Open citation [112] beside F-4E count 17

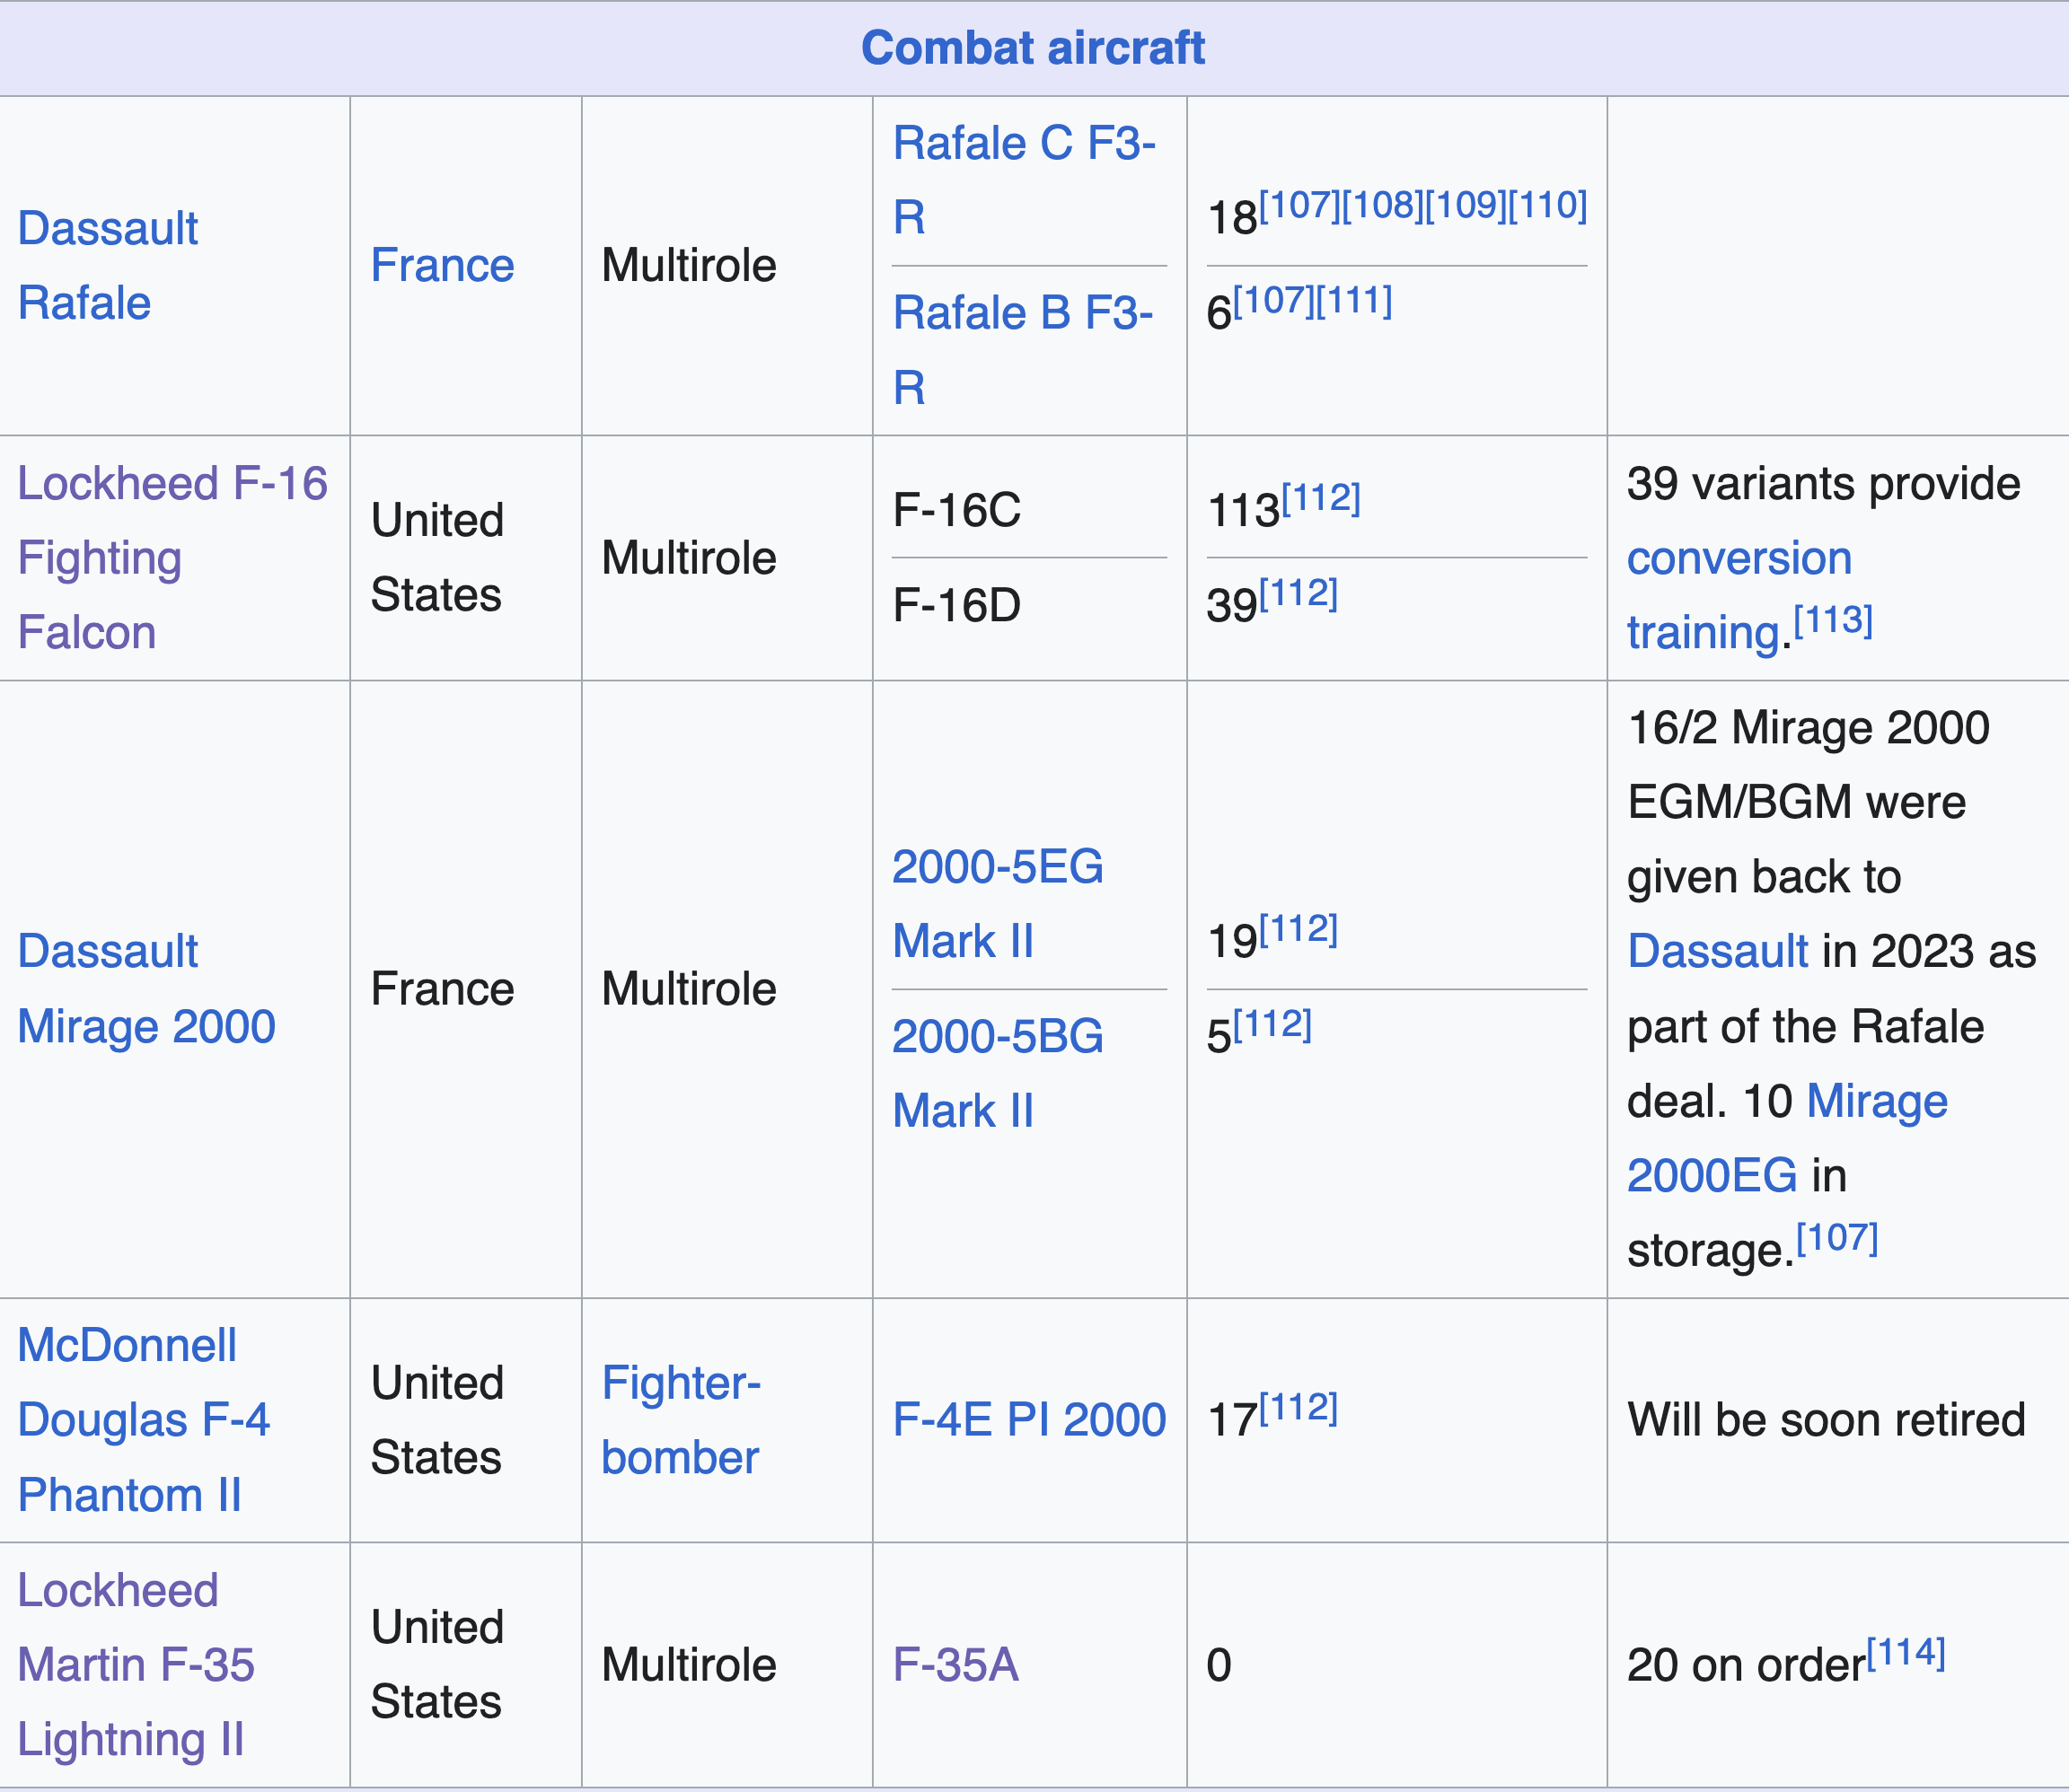click(1298, 1408)
